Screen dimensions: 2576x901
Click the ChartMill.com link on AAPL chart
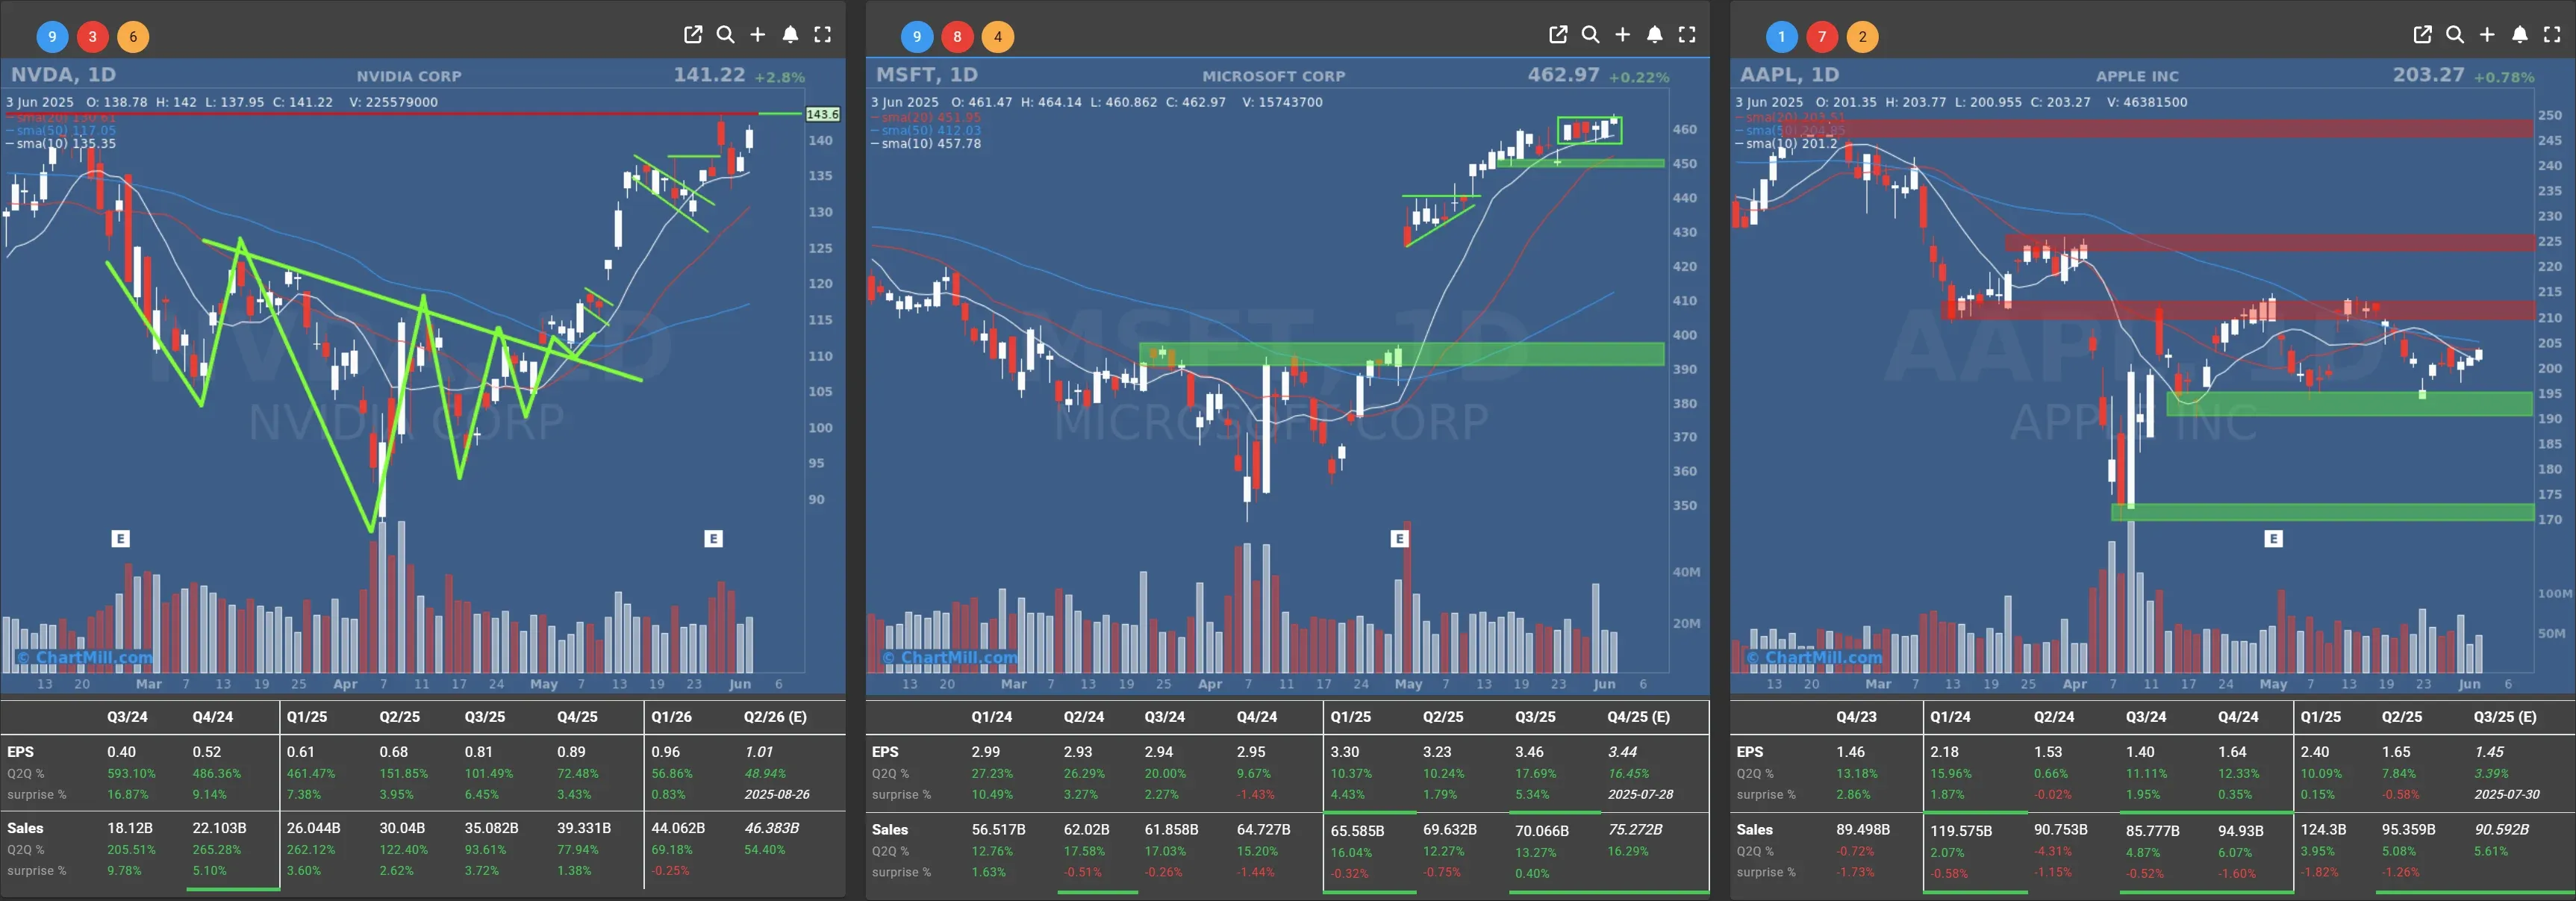click(1814, 657)
